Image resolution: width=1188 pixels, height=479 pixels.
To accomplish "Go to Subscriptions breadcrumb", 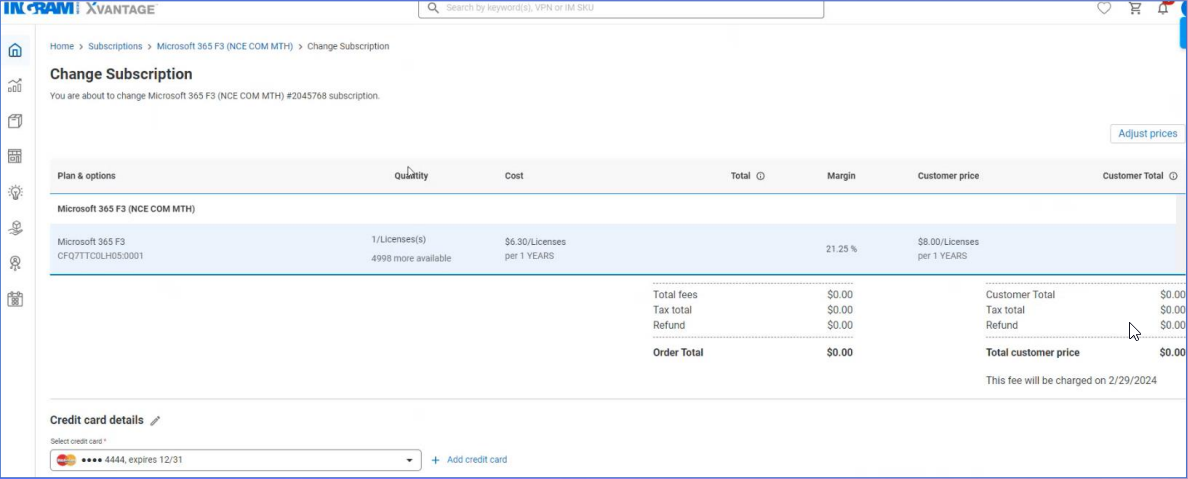I will [115, 46].
